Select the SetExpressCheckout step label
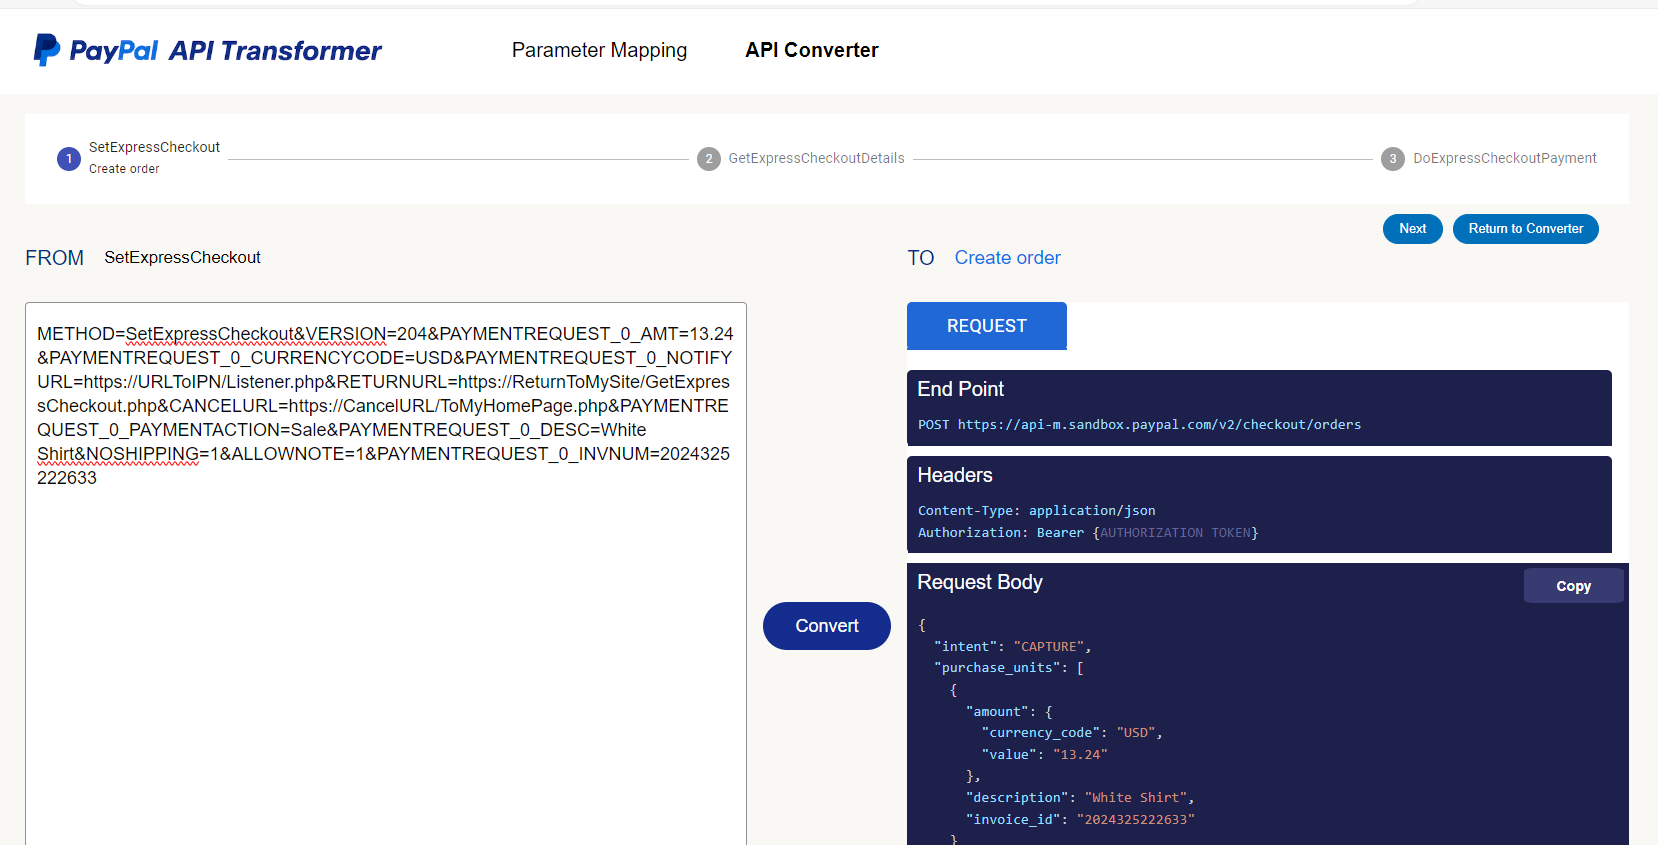The image size is (1658, 845). coord(154,147)
